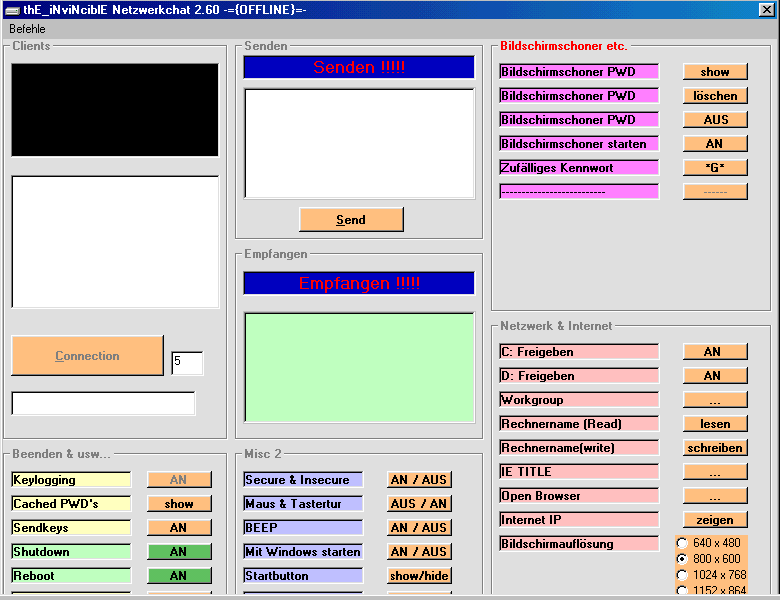Toggle Shutdown with the green AN button
780x600 pixels.
coord(180,552)
